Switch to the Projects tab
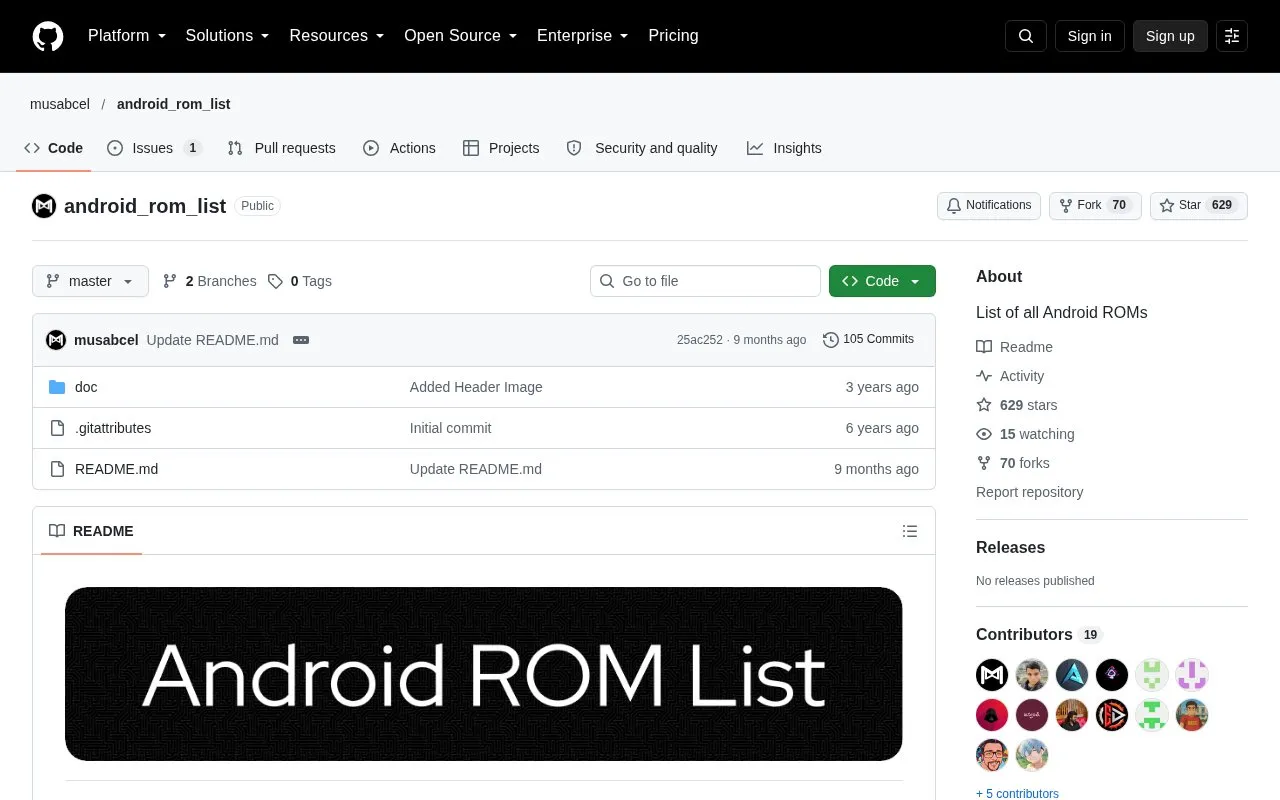The width and height of the screenshot is (1280, 800). coord(501,148)
